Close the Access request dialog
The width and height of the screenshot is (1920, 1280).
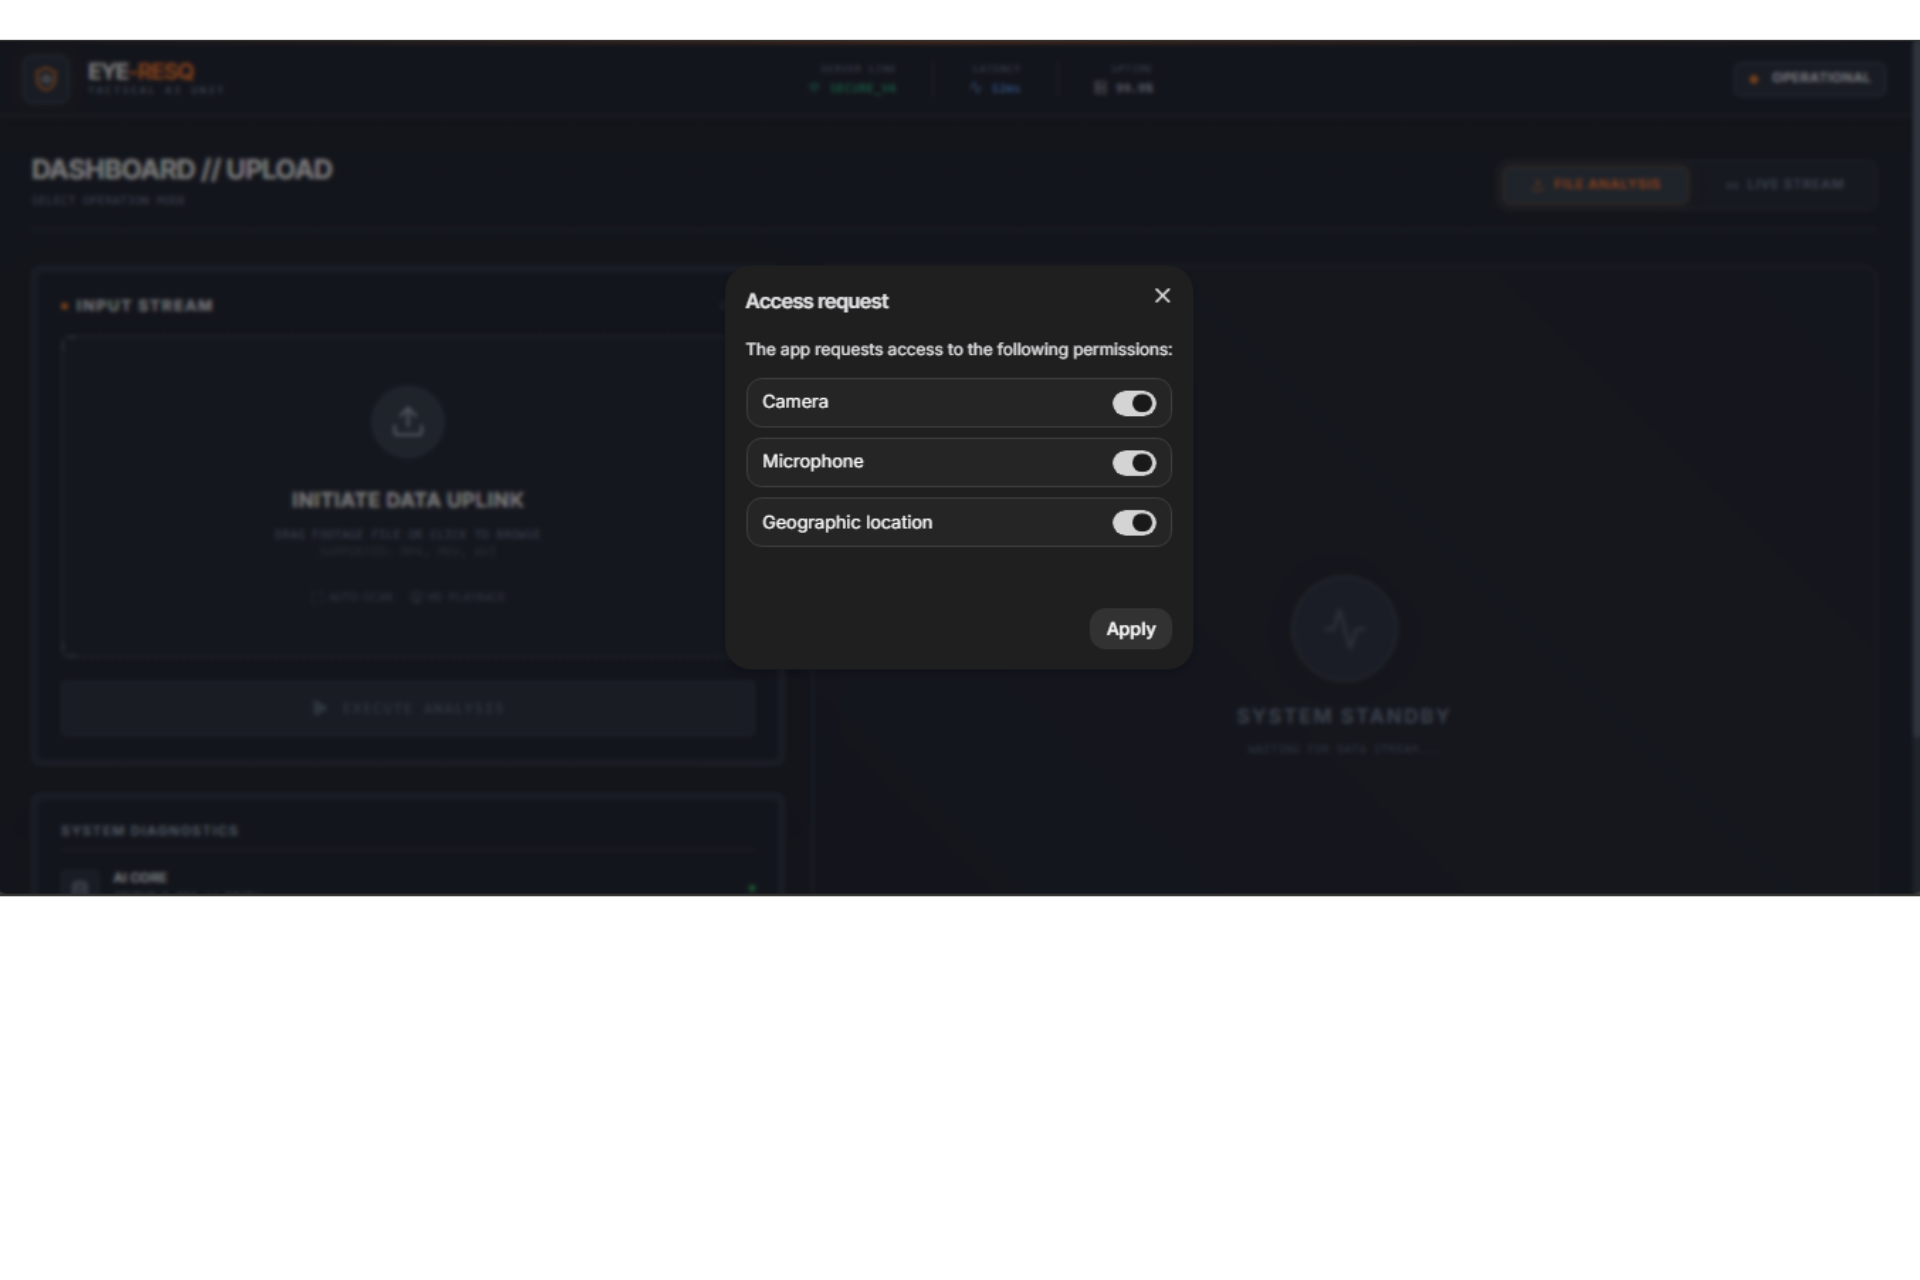1162,295
